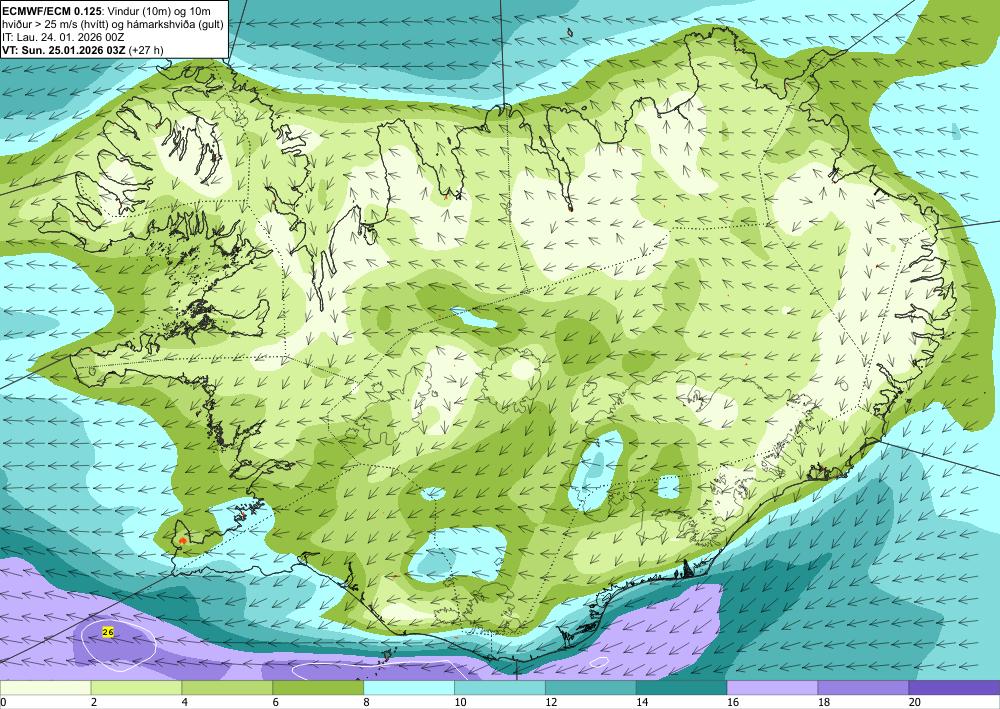The width and height of the screenshot is (1000, 709).
Task: Click the "IT: Lau. 24. 01. 2026 00Z" line
Action: coord(63,38)
